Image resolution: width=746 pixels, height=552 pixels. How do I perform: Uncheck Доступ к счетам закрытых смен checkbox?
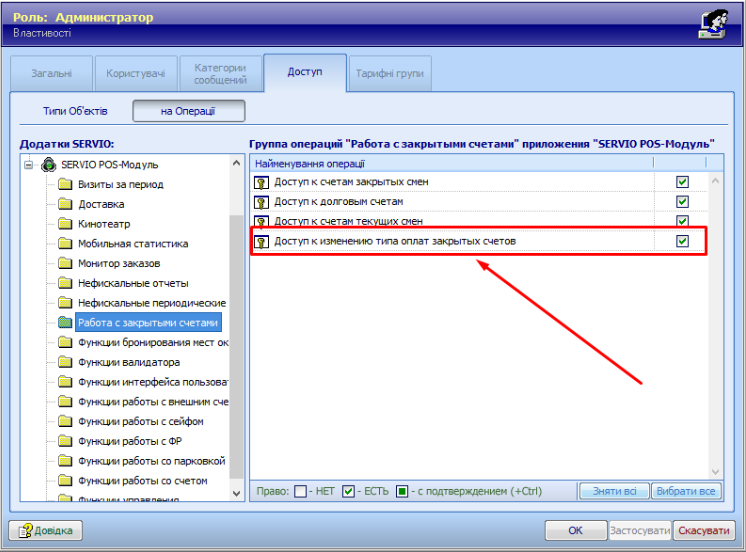coord(683,182)
